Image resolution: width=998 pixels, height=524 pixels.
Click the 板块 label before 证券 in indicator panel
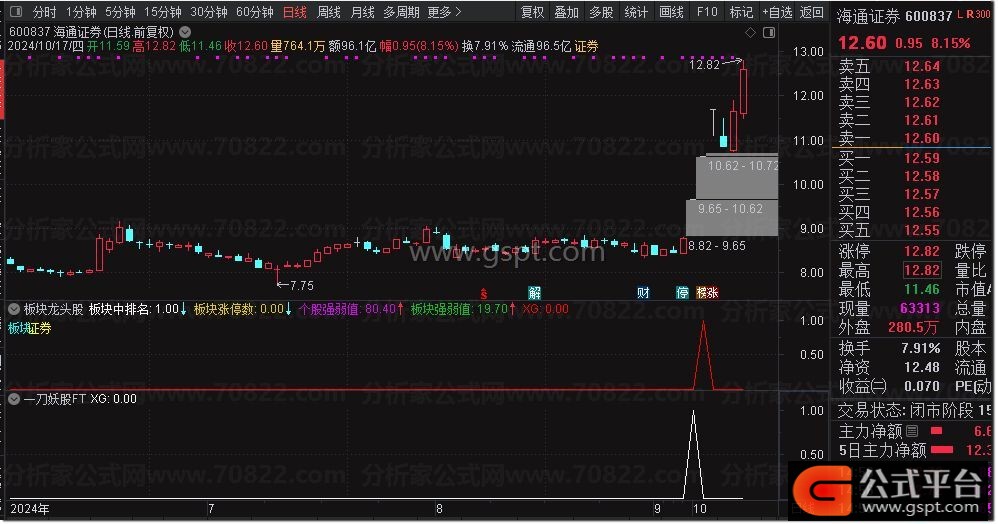pyautogui.click(x=18, y=329)
